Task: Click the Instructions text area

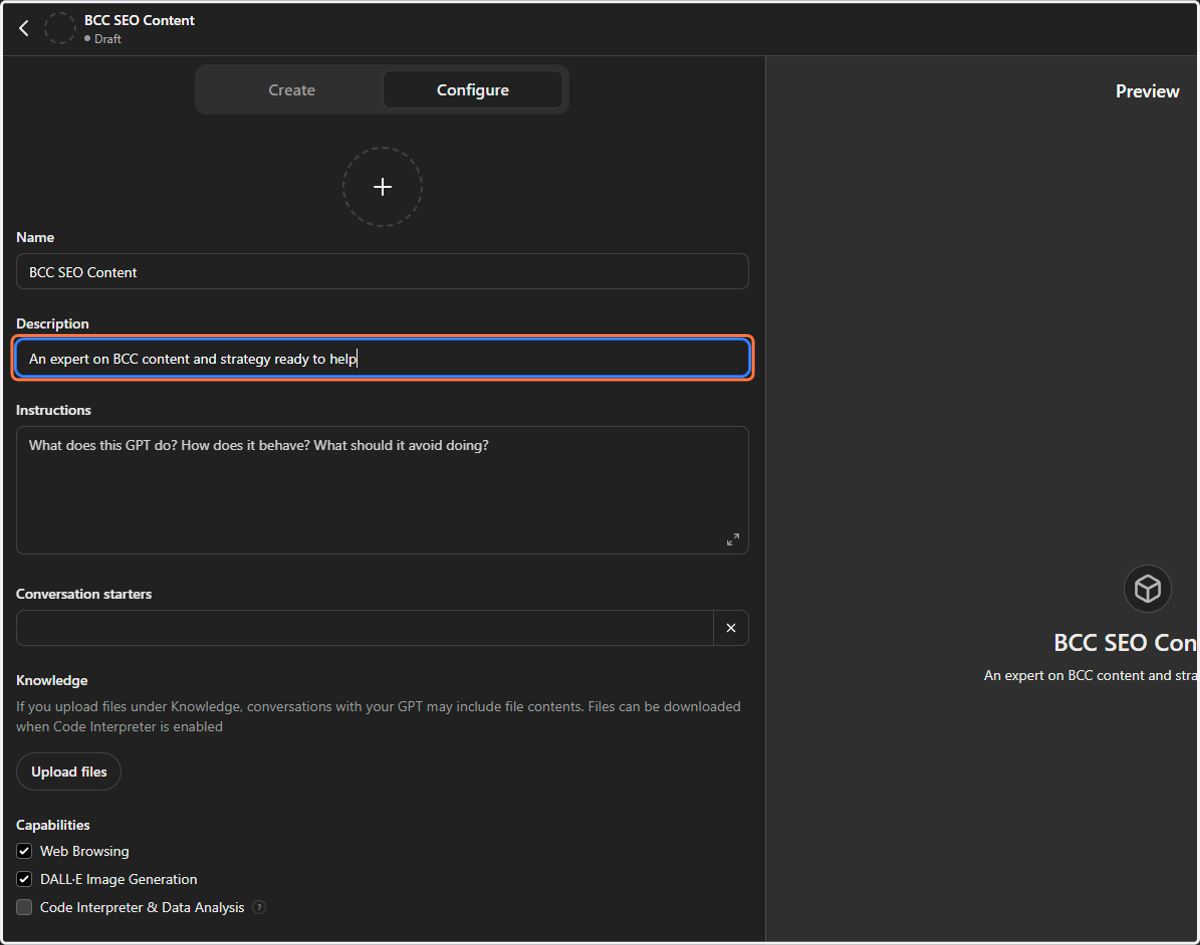Action: click(x=382, y=490)
